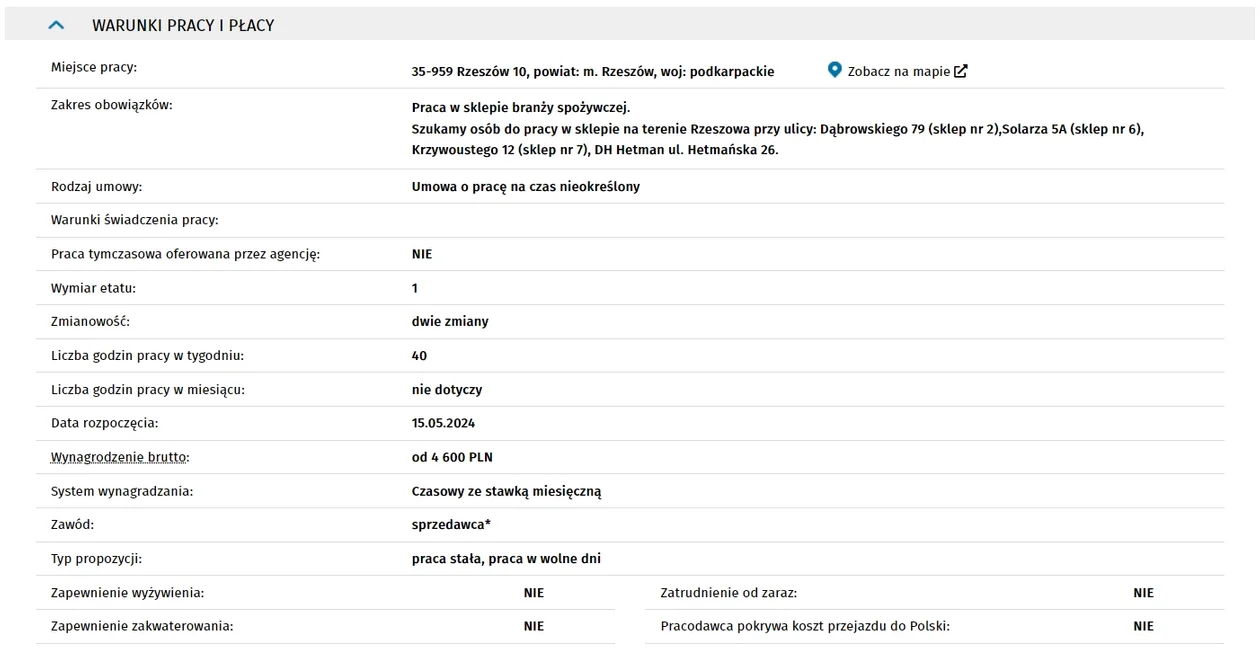Click NIE value for Zapewnienie wyżywienia
1260x669 pixels.
coord(534,593)
